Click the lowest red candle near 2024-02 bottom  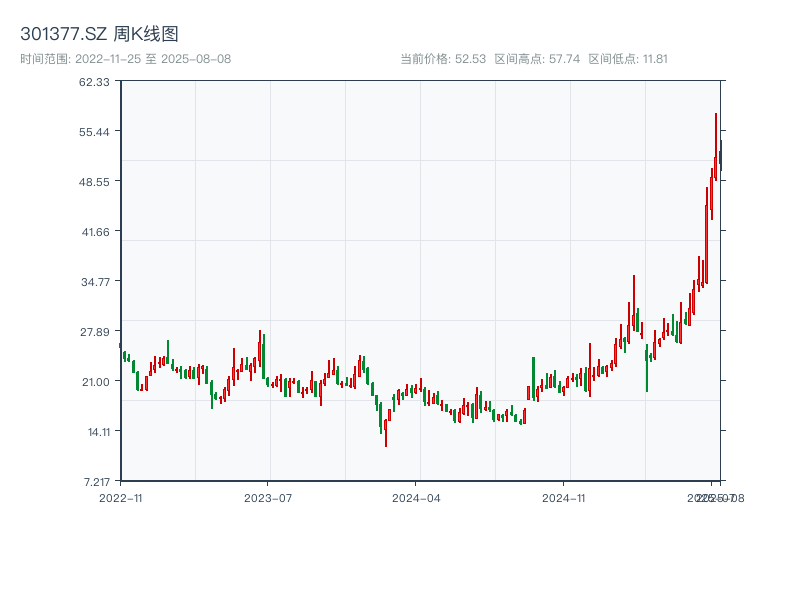(x=386, y=433)
